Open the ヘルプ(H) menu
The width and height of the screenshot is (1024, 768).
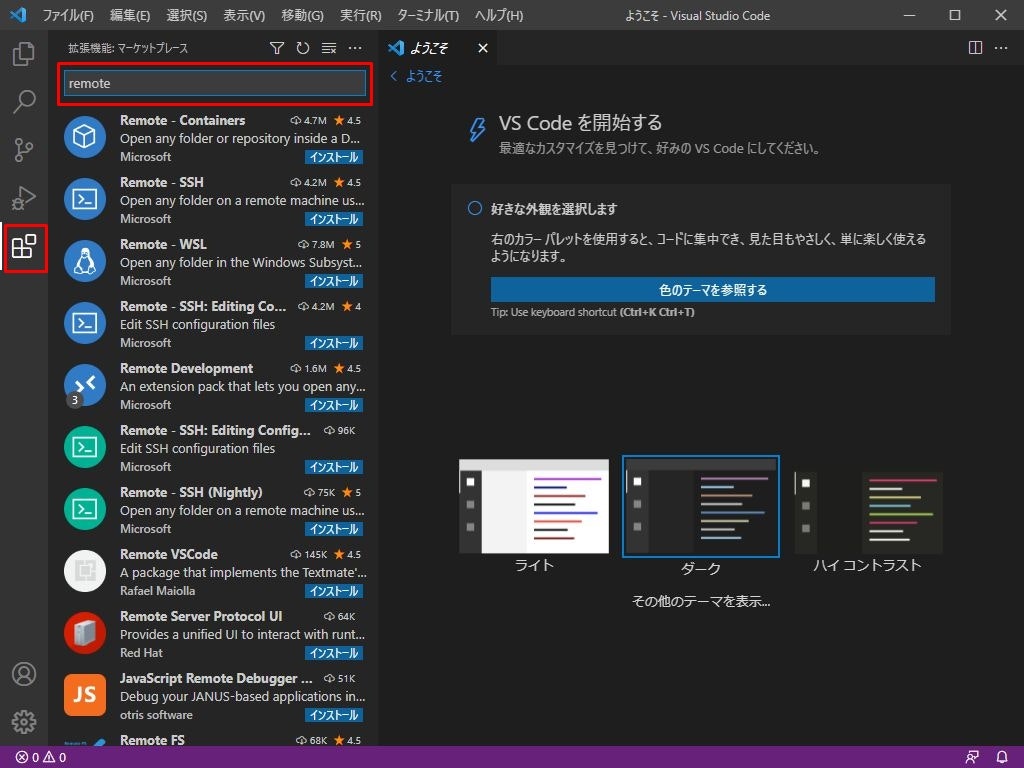pos(499,15)
